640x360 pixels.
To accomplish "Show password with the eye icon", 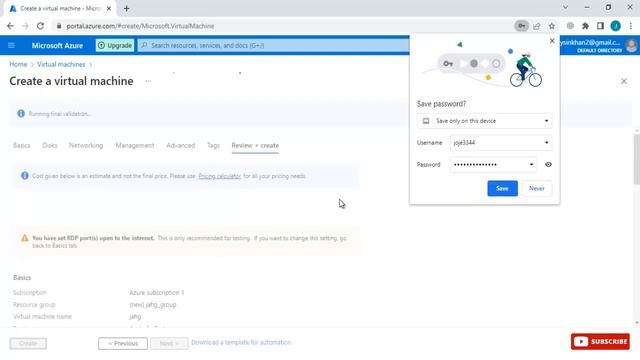I will click(x=548, y=164).
